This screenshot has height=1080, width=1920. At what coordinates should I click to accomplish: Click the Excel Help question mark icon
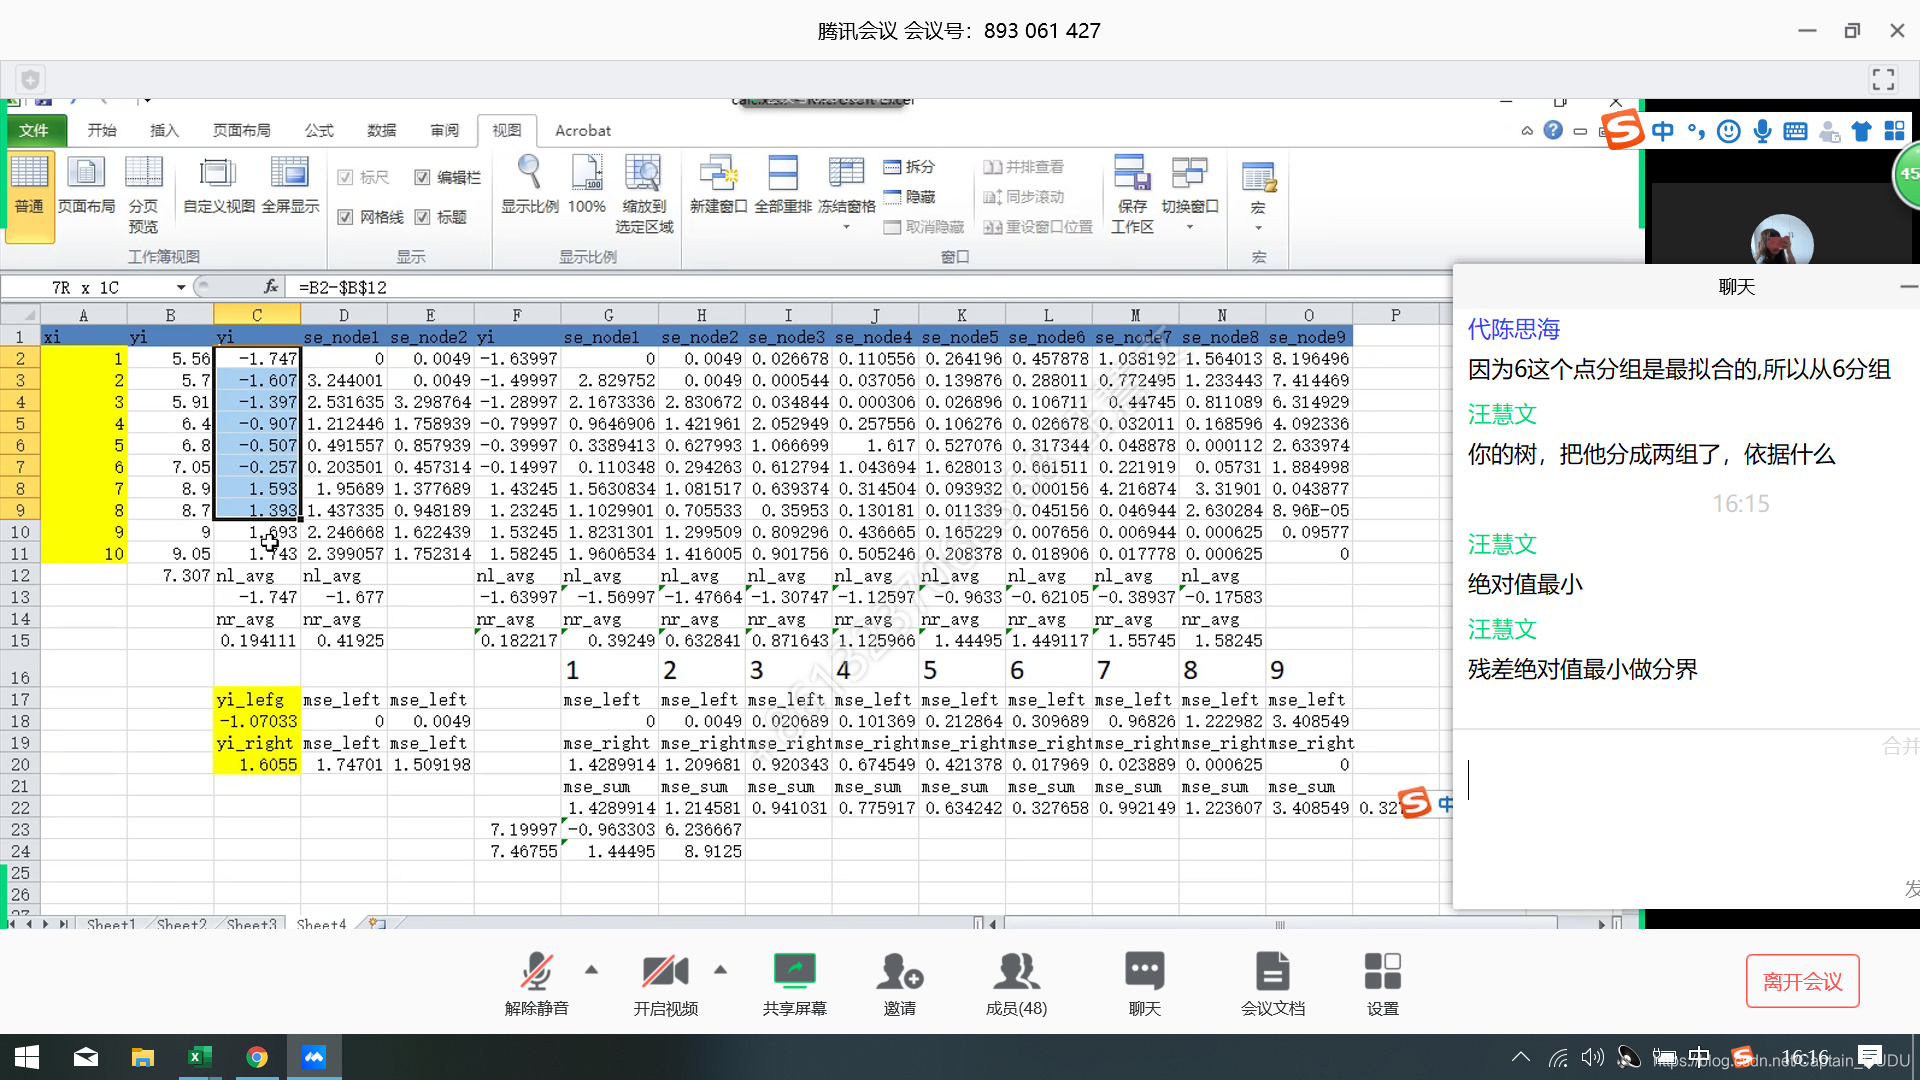coord(1553,130)
